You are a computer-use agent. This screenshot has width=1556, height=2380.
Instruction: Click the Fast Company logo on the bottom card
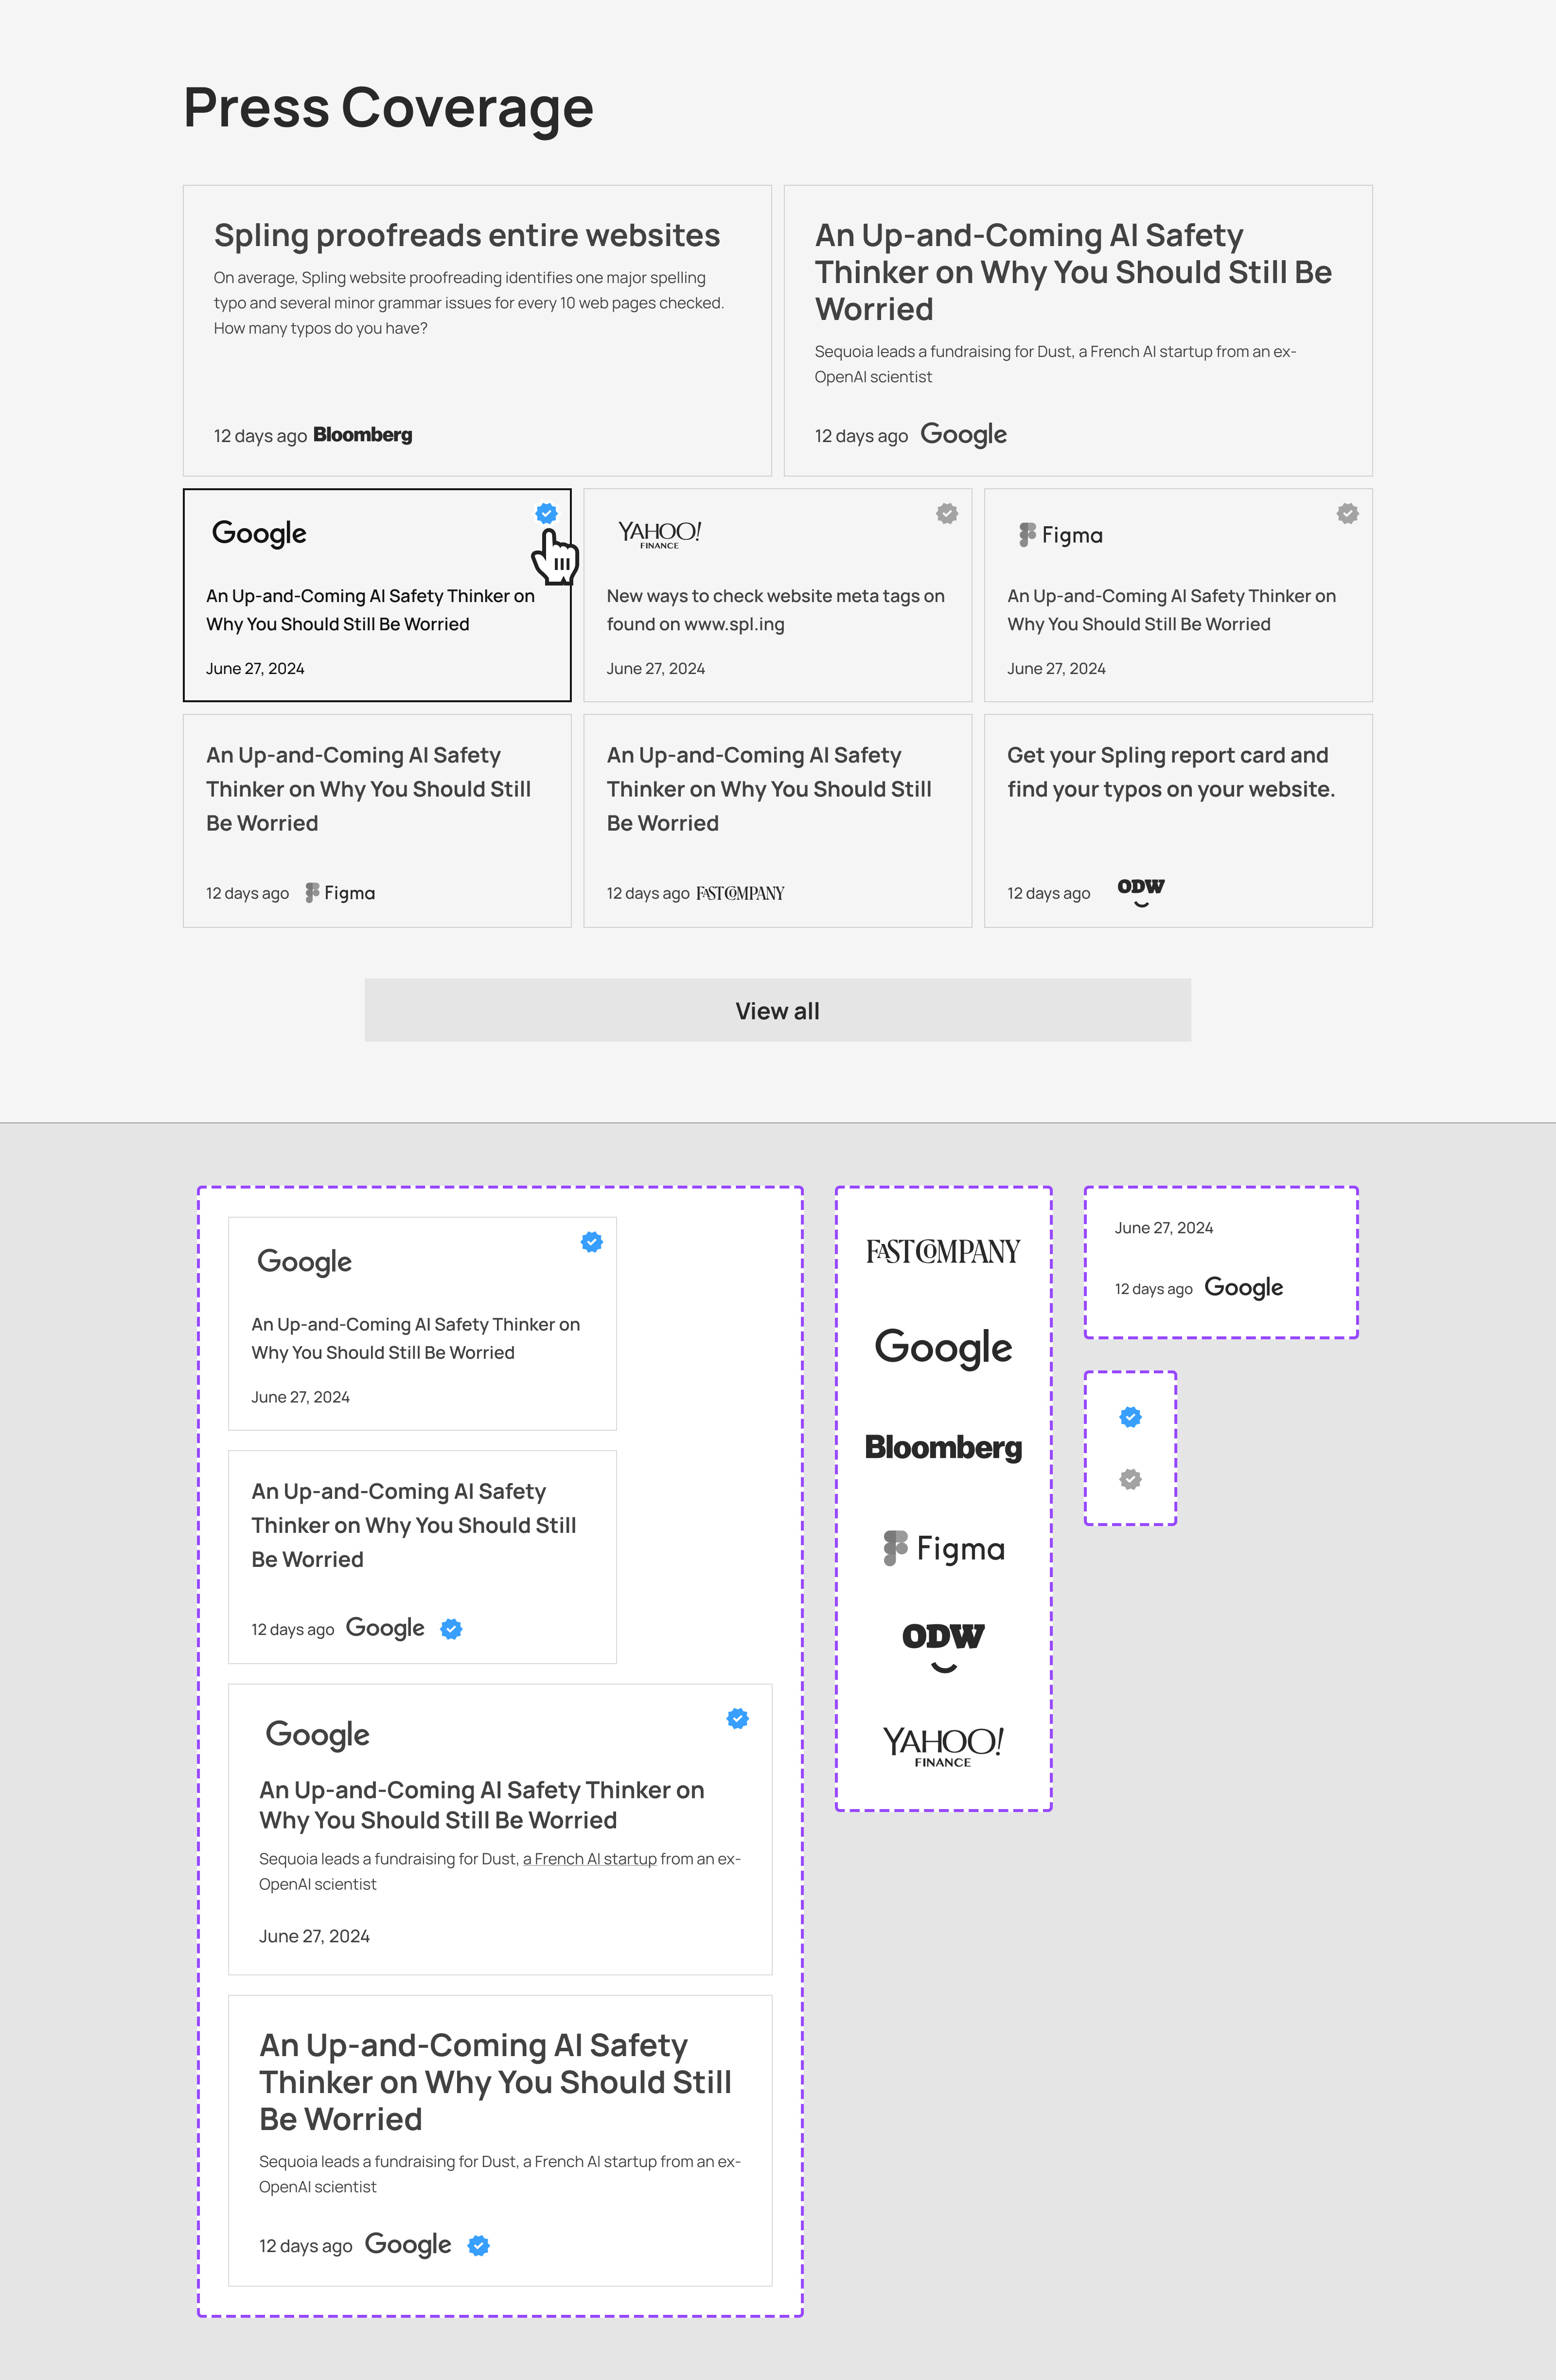coord(741,893)
